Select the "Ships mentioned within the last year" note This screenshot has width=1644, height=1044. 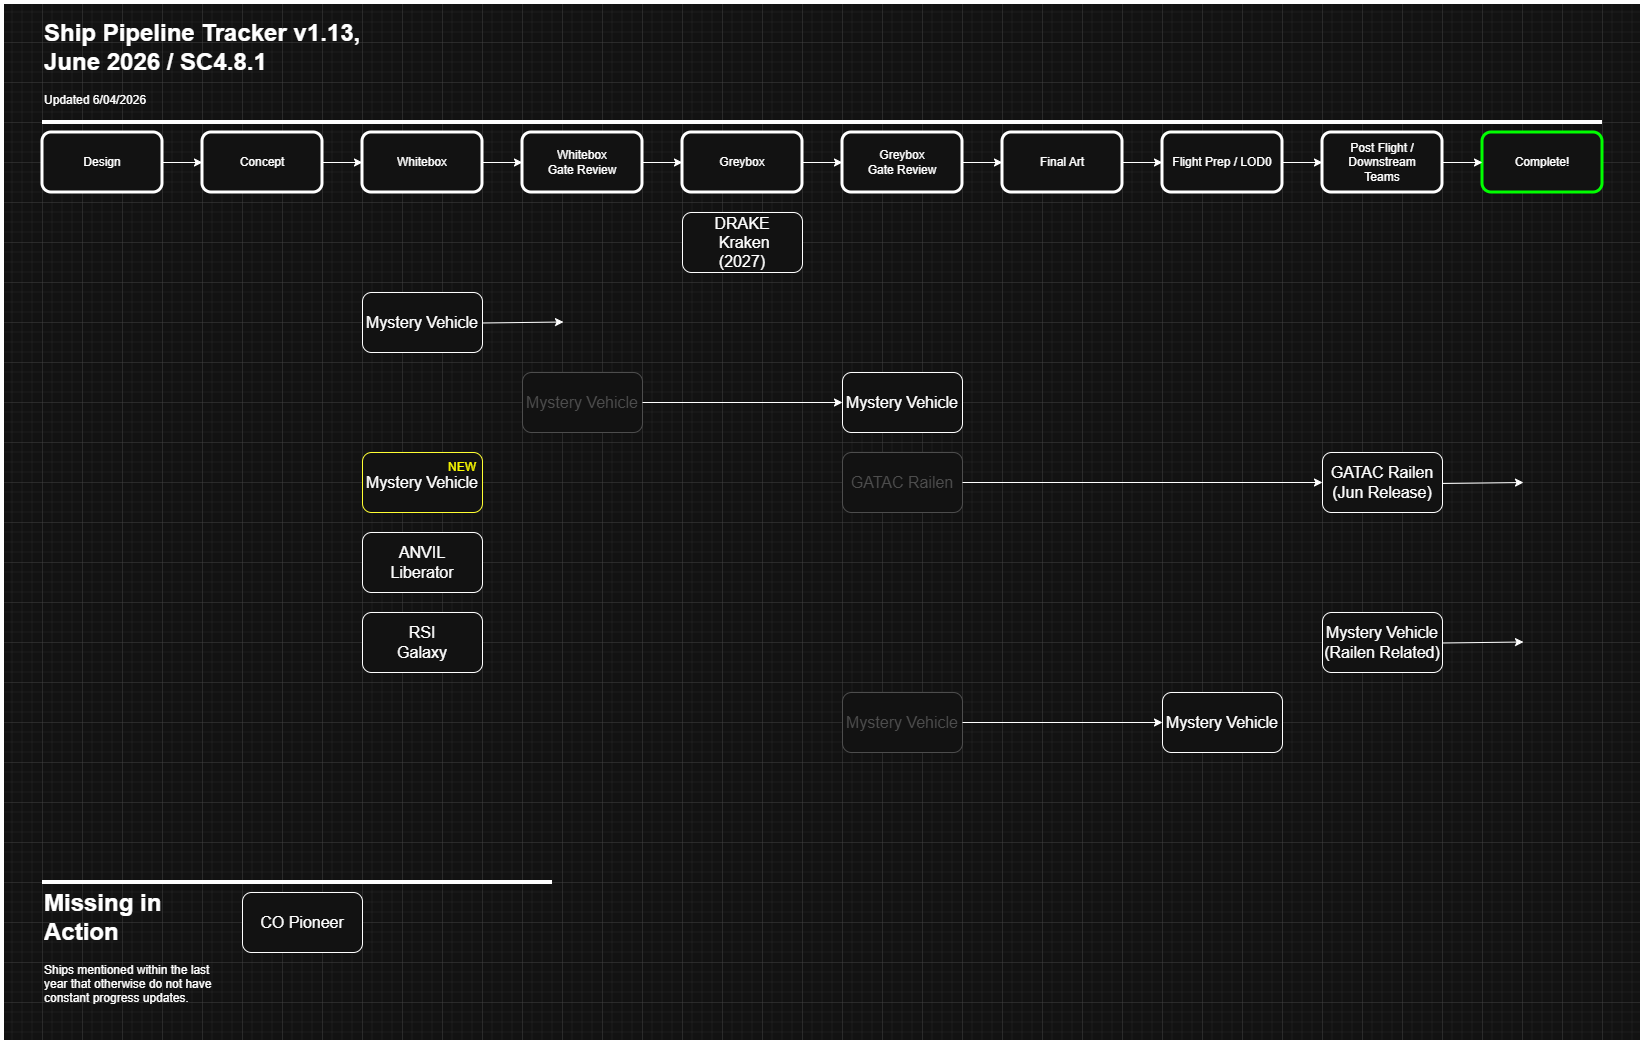[x=127, y=984]
